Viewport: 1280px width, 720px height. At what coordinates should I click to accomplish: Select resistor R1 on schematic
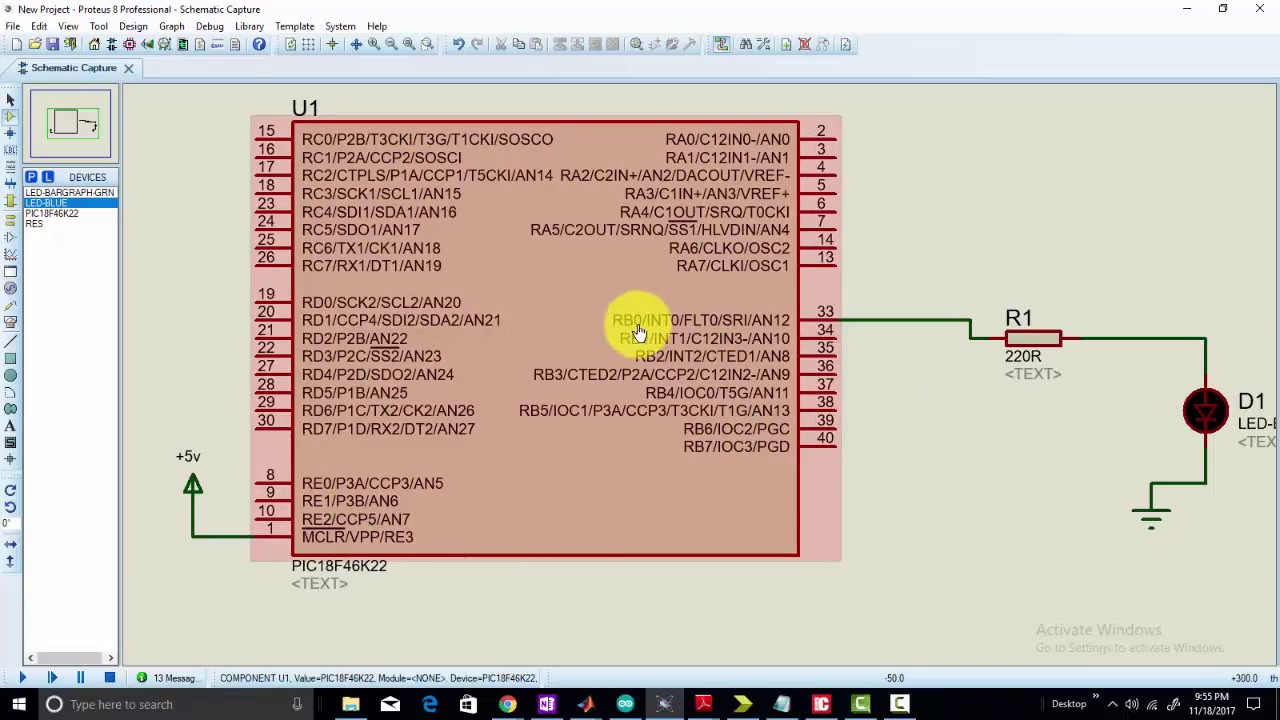point(1033,339)
